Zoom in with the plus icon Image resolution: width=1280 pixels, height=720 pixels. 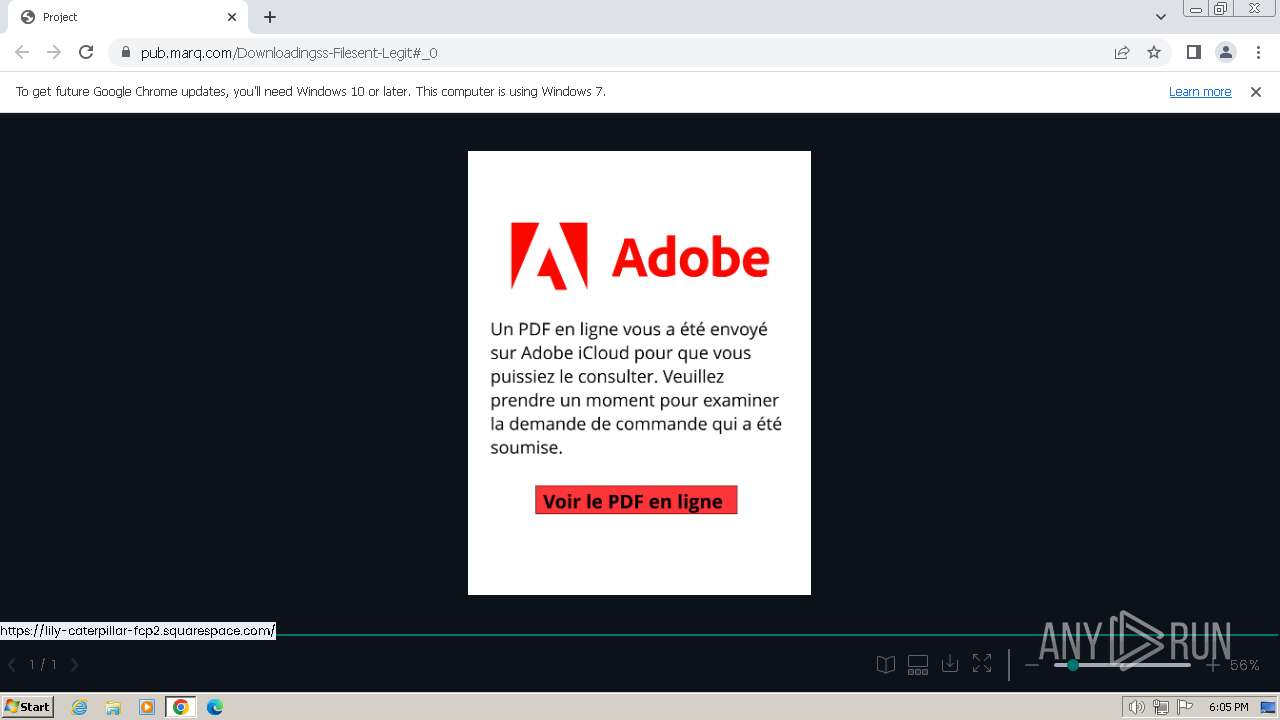pyautogui.click(x=1213, y=665)
